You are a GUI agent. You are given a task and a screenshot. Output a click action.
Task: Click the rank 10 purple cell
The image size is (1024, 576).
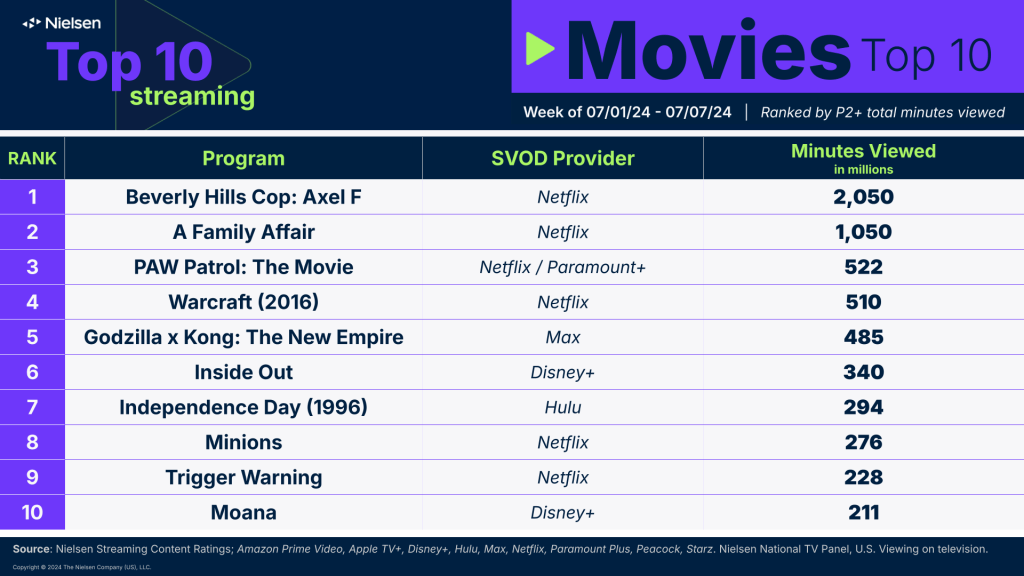point(32,513)
